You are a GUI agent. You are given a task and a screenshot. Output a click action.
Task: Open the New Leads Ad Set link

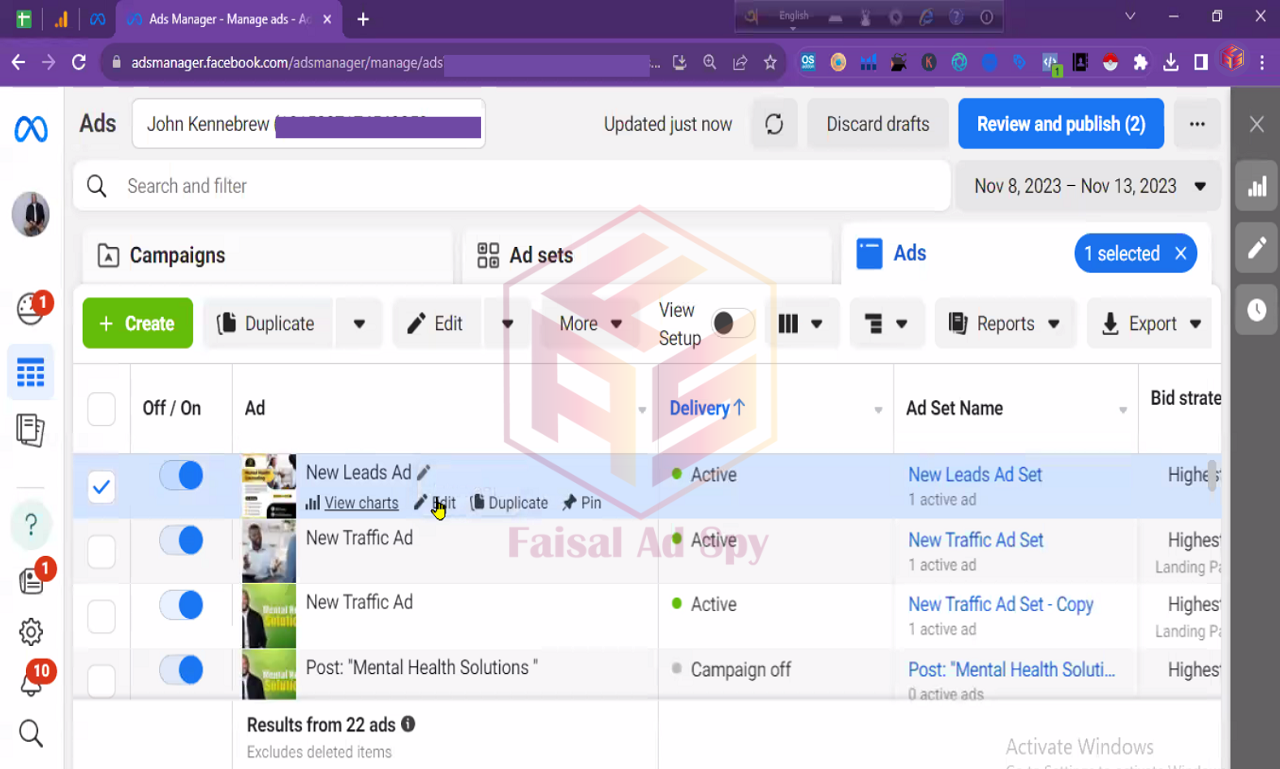tap(975, 475)
